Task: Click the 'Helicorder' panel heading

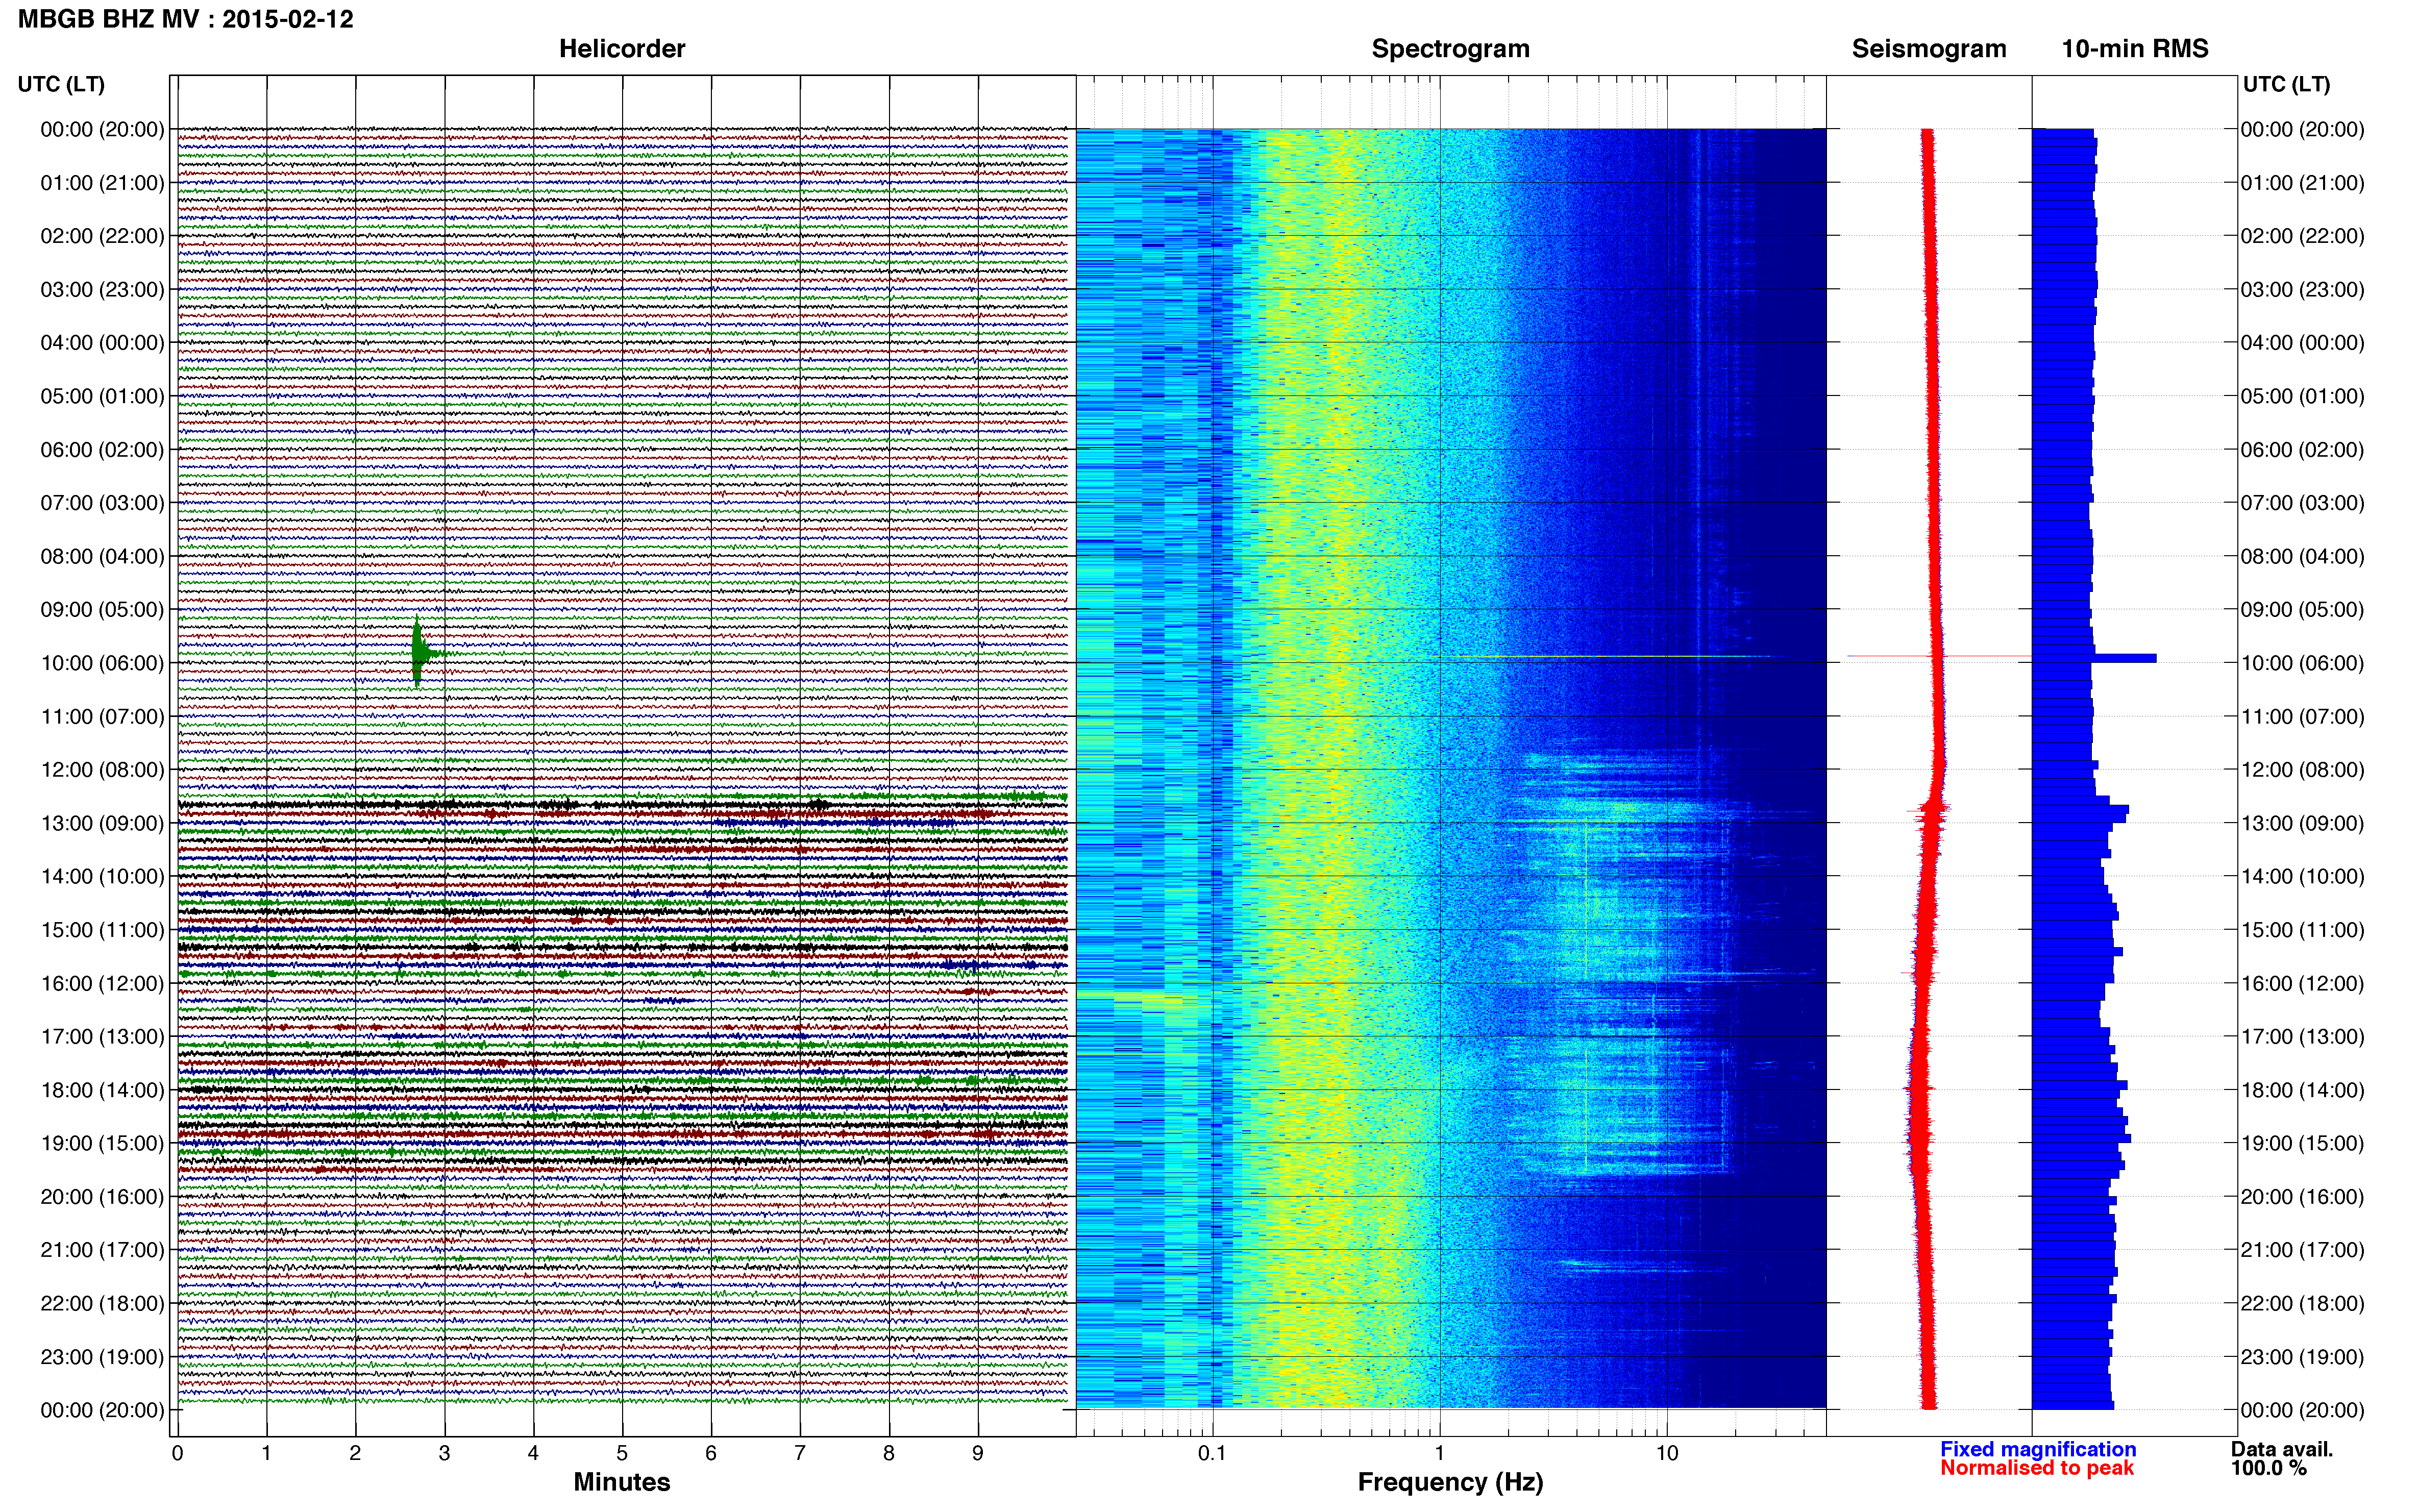Action: (x=622, y=49)
